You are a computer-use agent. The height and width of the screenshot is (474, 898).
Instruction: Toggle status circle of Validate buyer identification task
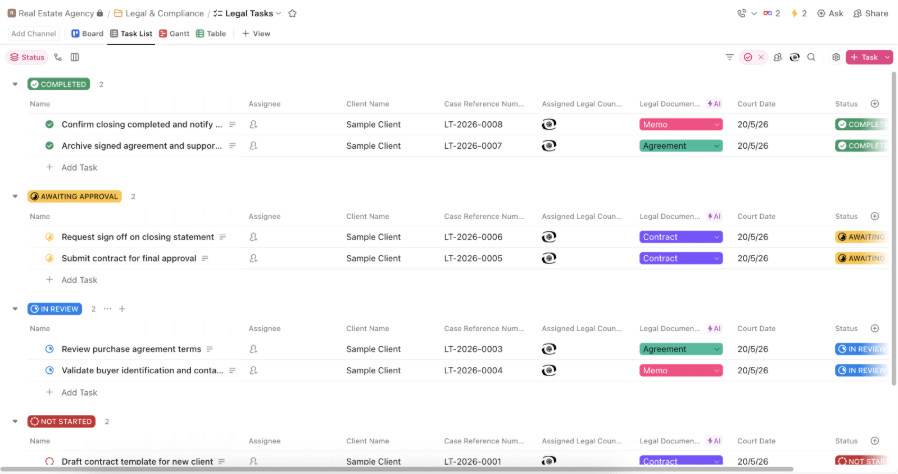coord(49,370)
